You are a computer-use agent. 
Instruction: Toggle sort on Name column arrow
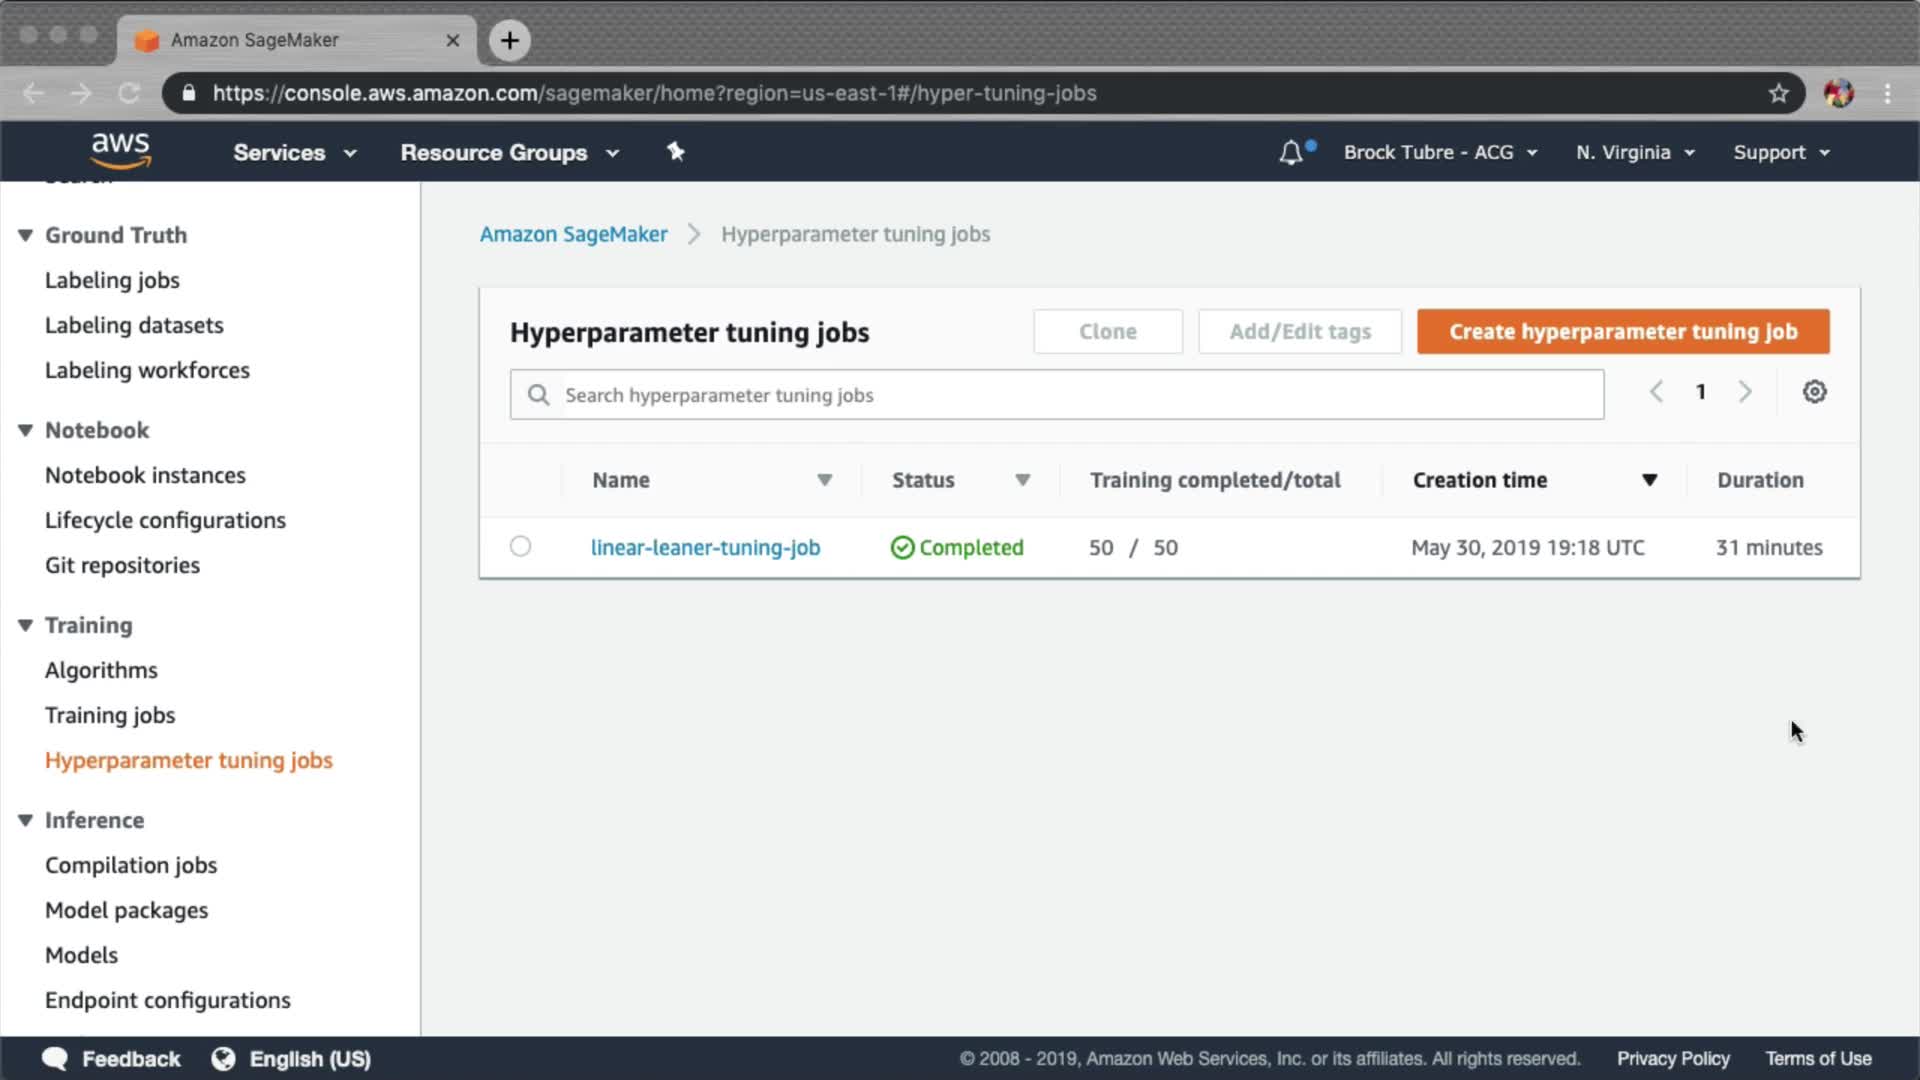pyautogui.click(x=824, y=480)
